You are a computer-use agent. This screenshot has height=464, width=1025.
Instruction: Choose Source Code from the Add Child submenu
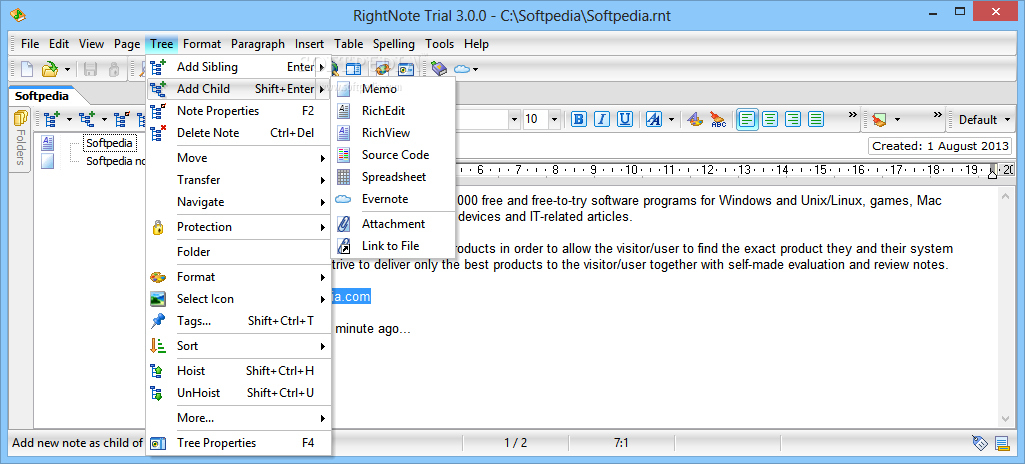(393, 155)
